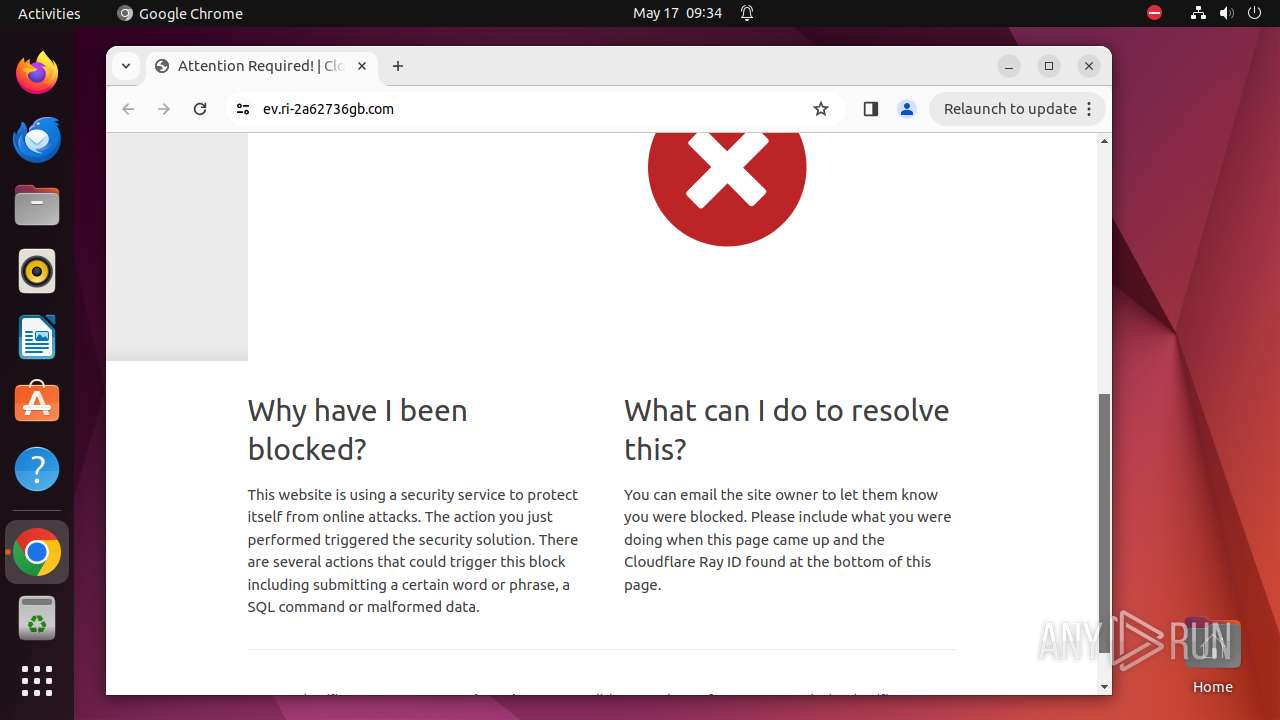
Task: Open the Help icon in dock
Action: tap(37, 469)
